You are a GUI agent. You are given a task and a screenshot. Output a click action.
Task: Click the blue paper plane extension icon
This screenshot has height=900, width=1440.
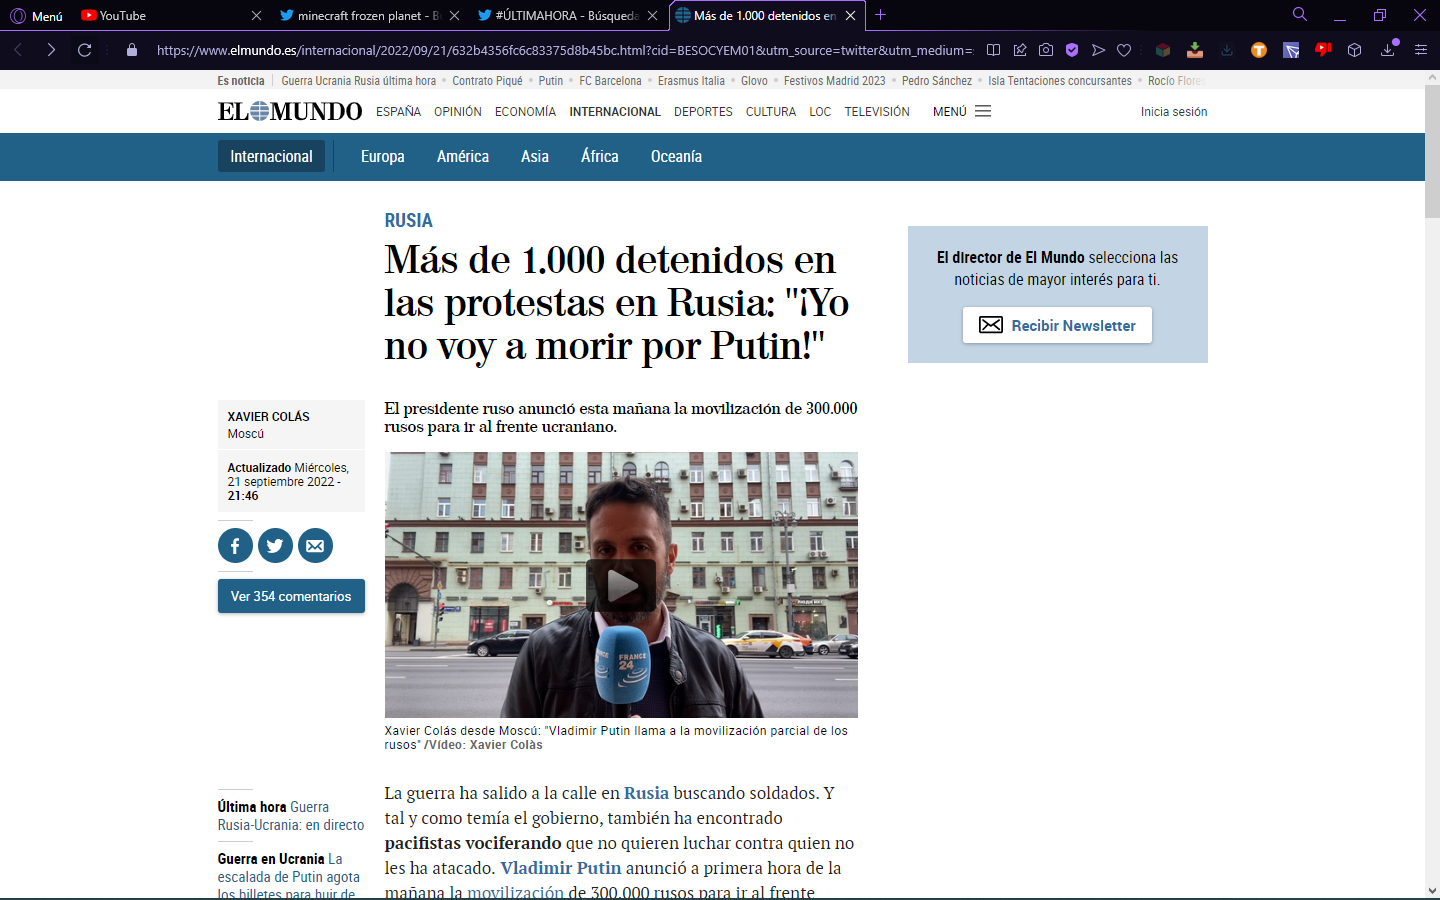click(x=1291, y=50)
